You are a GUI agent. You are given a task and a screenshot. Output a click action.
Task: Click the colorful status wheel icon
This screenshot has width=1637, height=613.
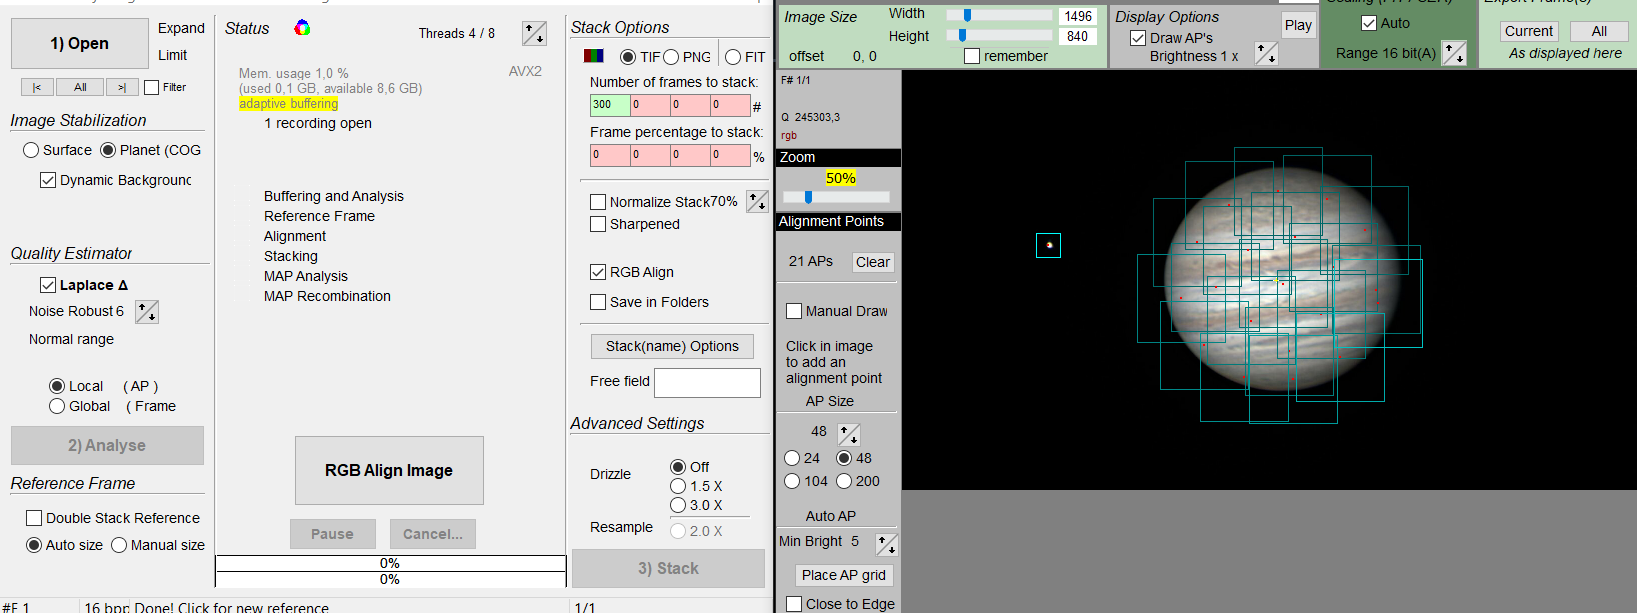pos(302,28)
